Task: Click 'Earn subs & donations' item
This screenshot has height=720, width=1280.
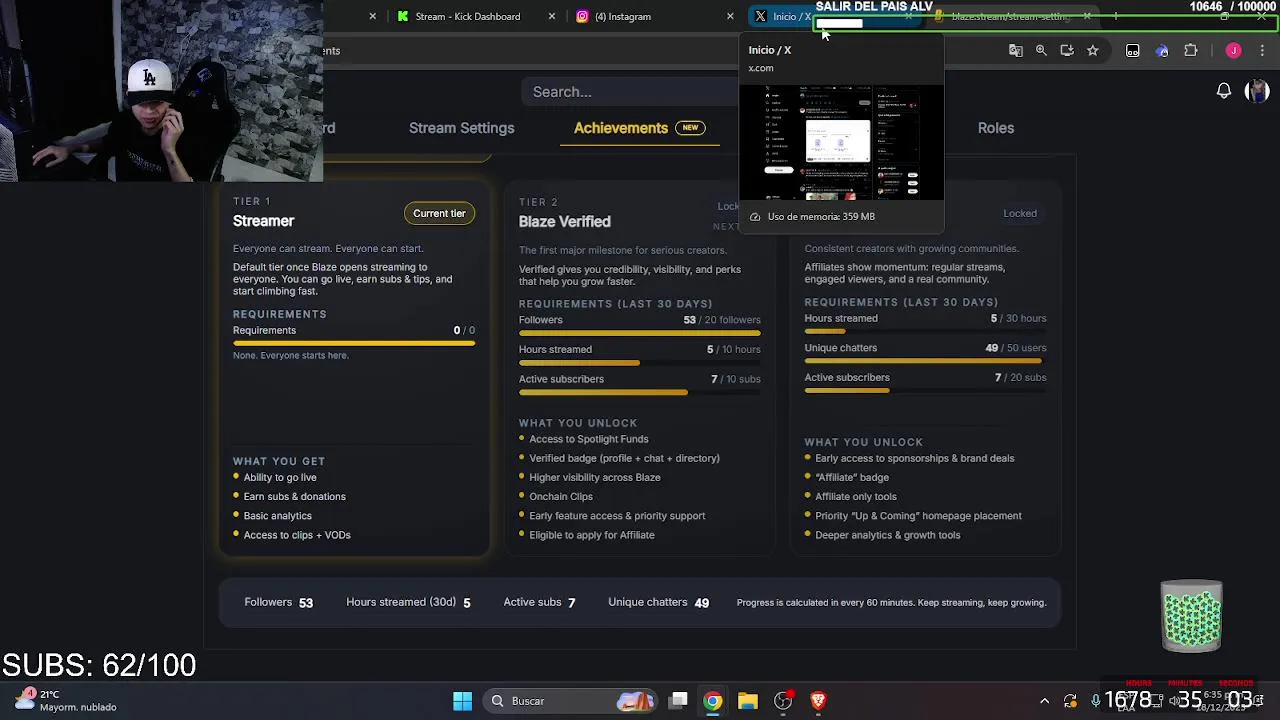Action: coord(295,496)
